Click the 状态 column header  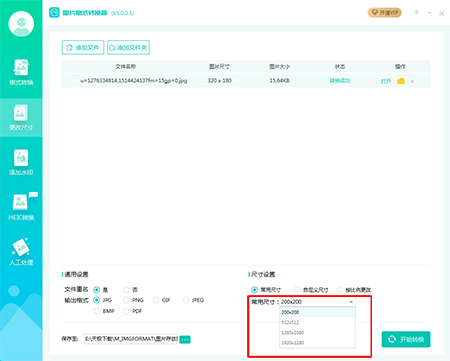click(x=340, y=67)
